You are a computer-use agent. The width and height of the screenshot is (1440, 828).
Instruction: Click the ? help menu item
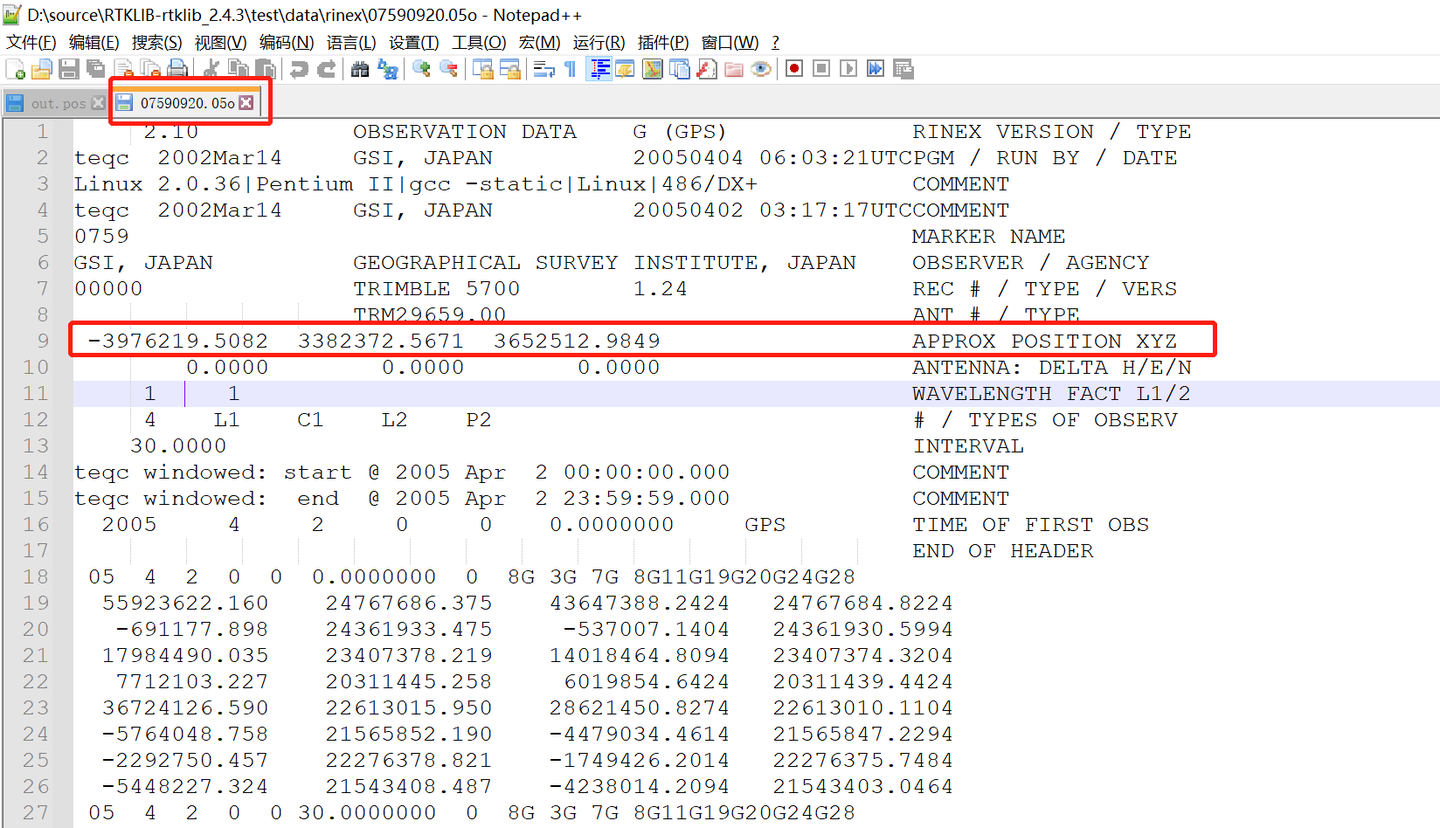point(775,42)
